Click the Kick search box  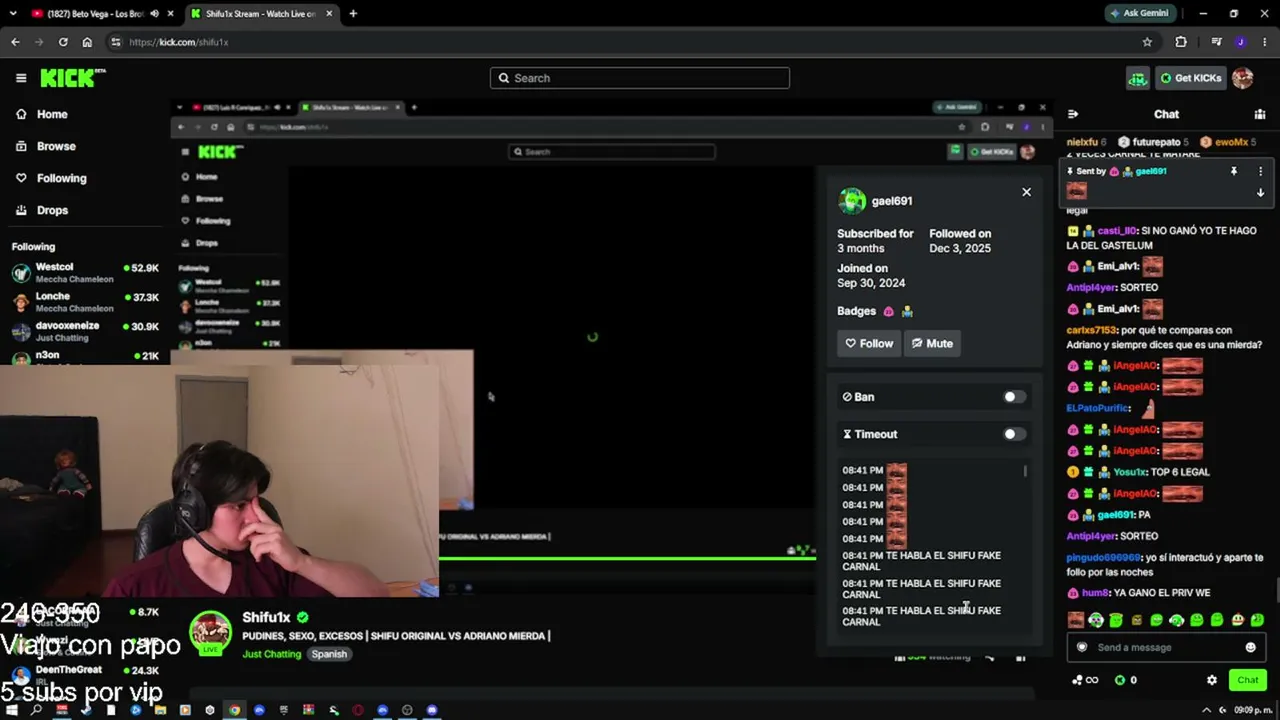coord(640,78)
